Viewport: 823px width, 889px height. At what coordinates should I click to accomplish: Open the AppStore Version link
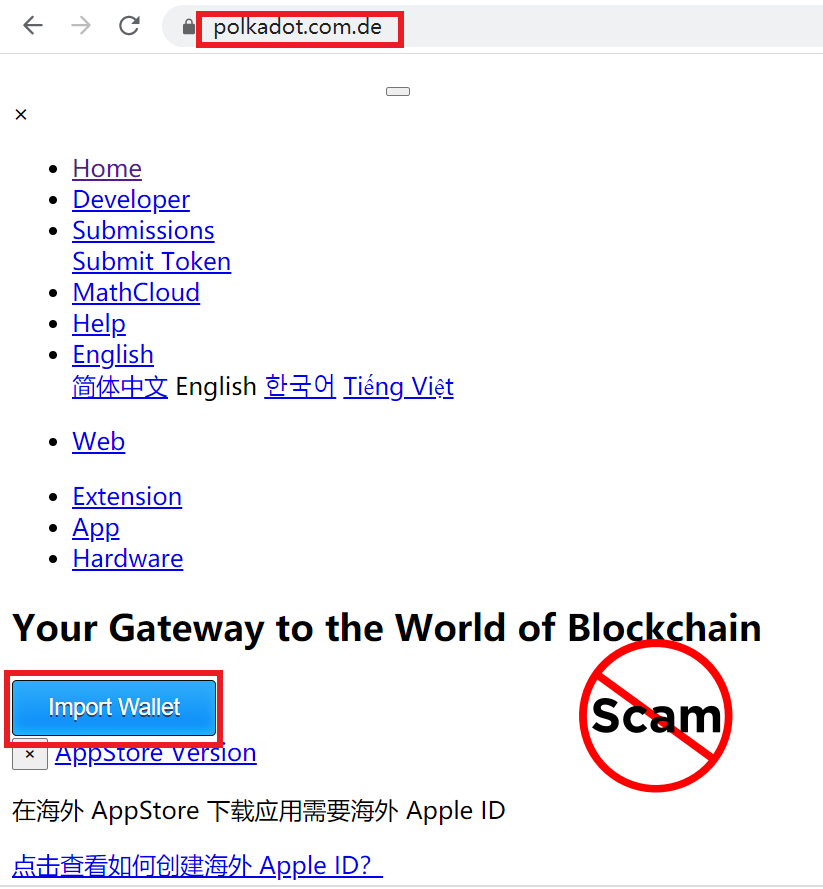tap(156, 753)
